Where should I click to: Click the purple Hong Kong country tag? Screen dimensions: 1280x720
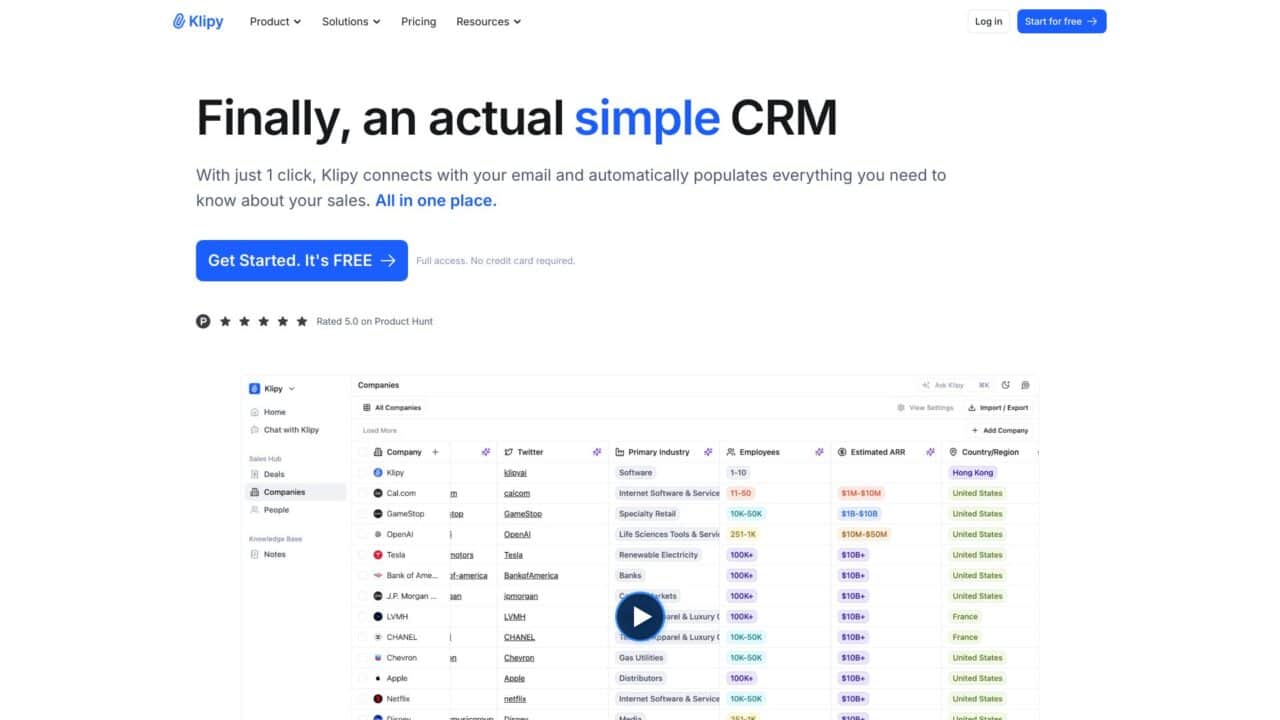pyautogui.click(x=972, y=473)
